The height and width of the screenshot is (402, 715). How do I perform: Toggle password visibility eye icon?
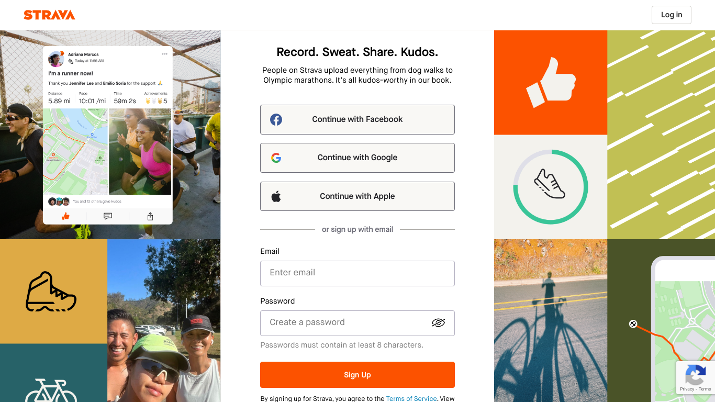[438, 323]
